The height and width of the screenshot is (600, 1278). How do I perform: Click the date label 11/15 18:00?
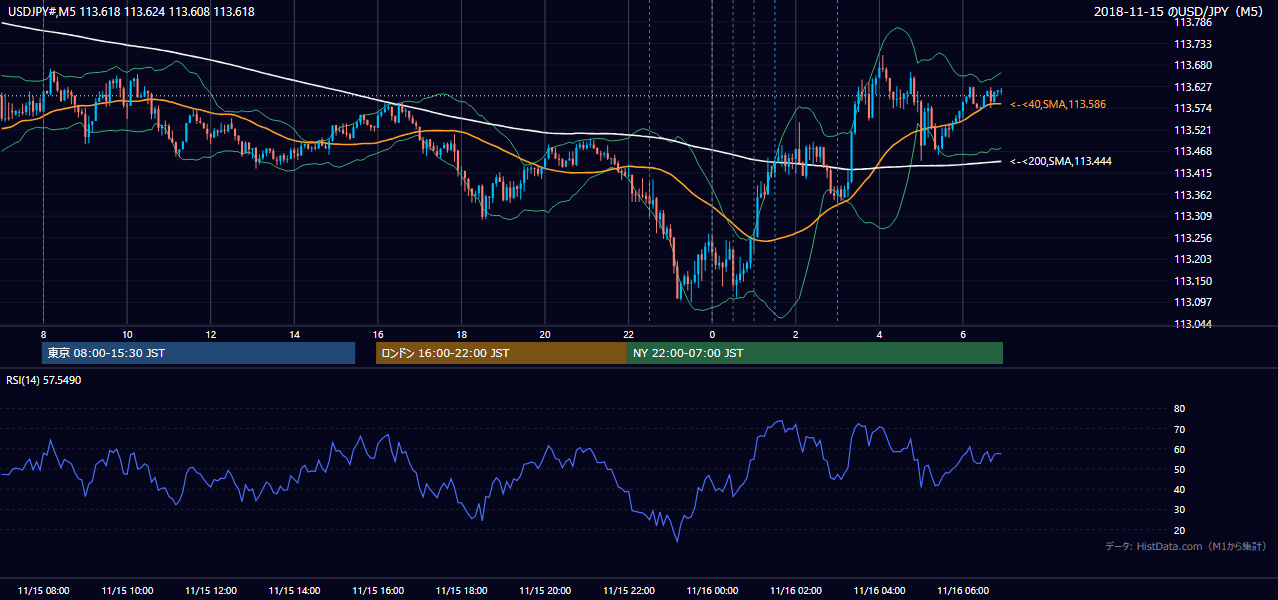click(462, 591)
